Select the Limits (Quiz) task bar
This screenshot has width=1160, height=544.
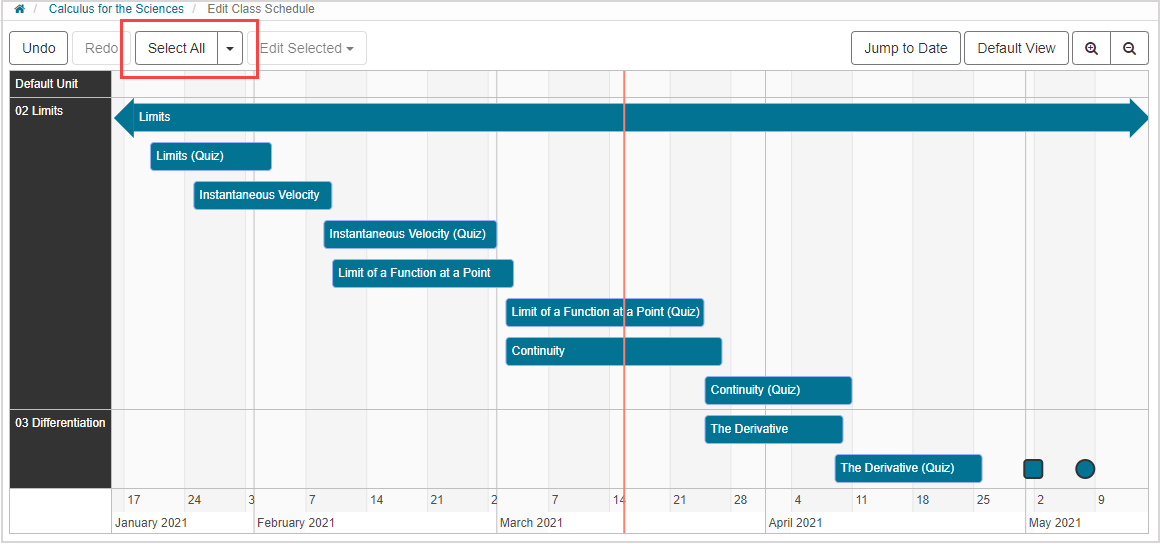tap(211, 156)
